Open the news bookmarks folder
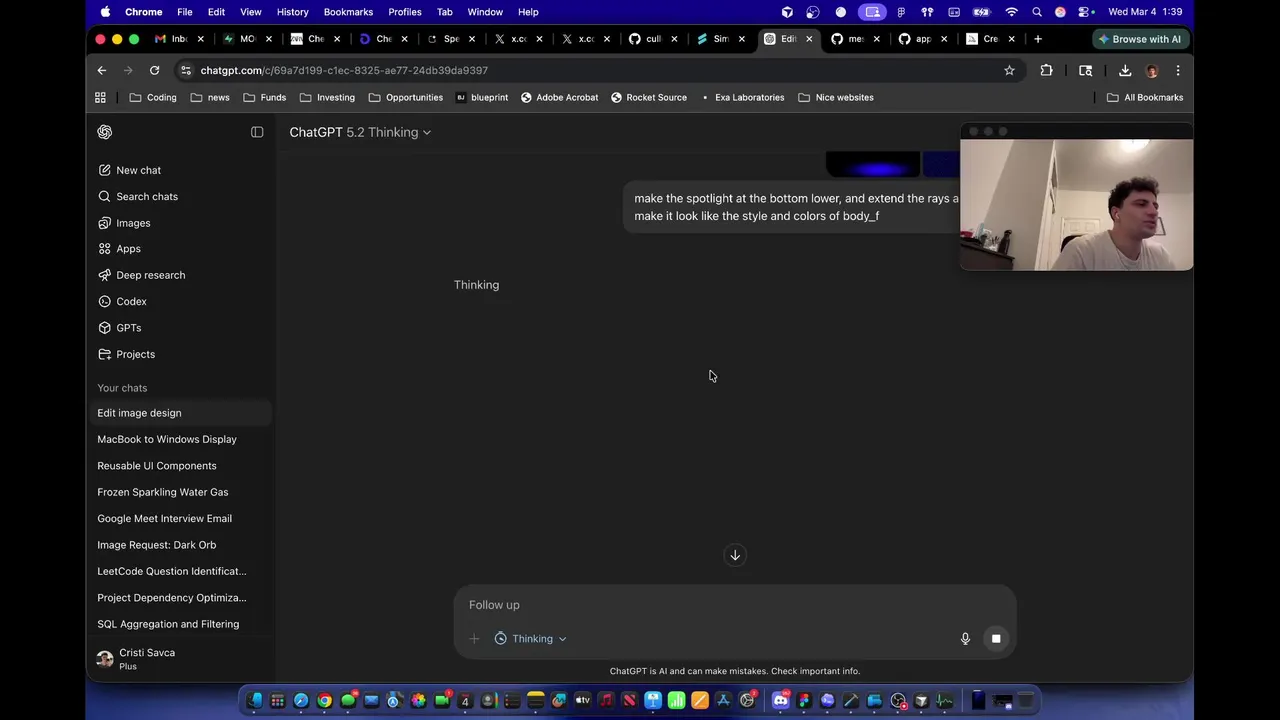The width and height of the screenshot is (1280, 720). (x=210, y=97)
